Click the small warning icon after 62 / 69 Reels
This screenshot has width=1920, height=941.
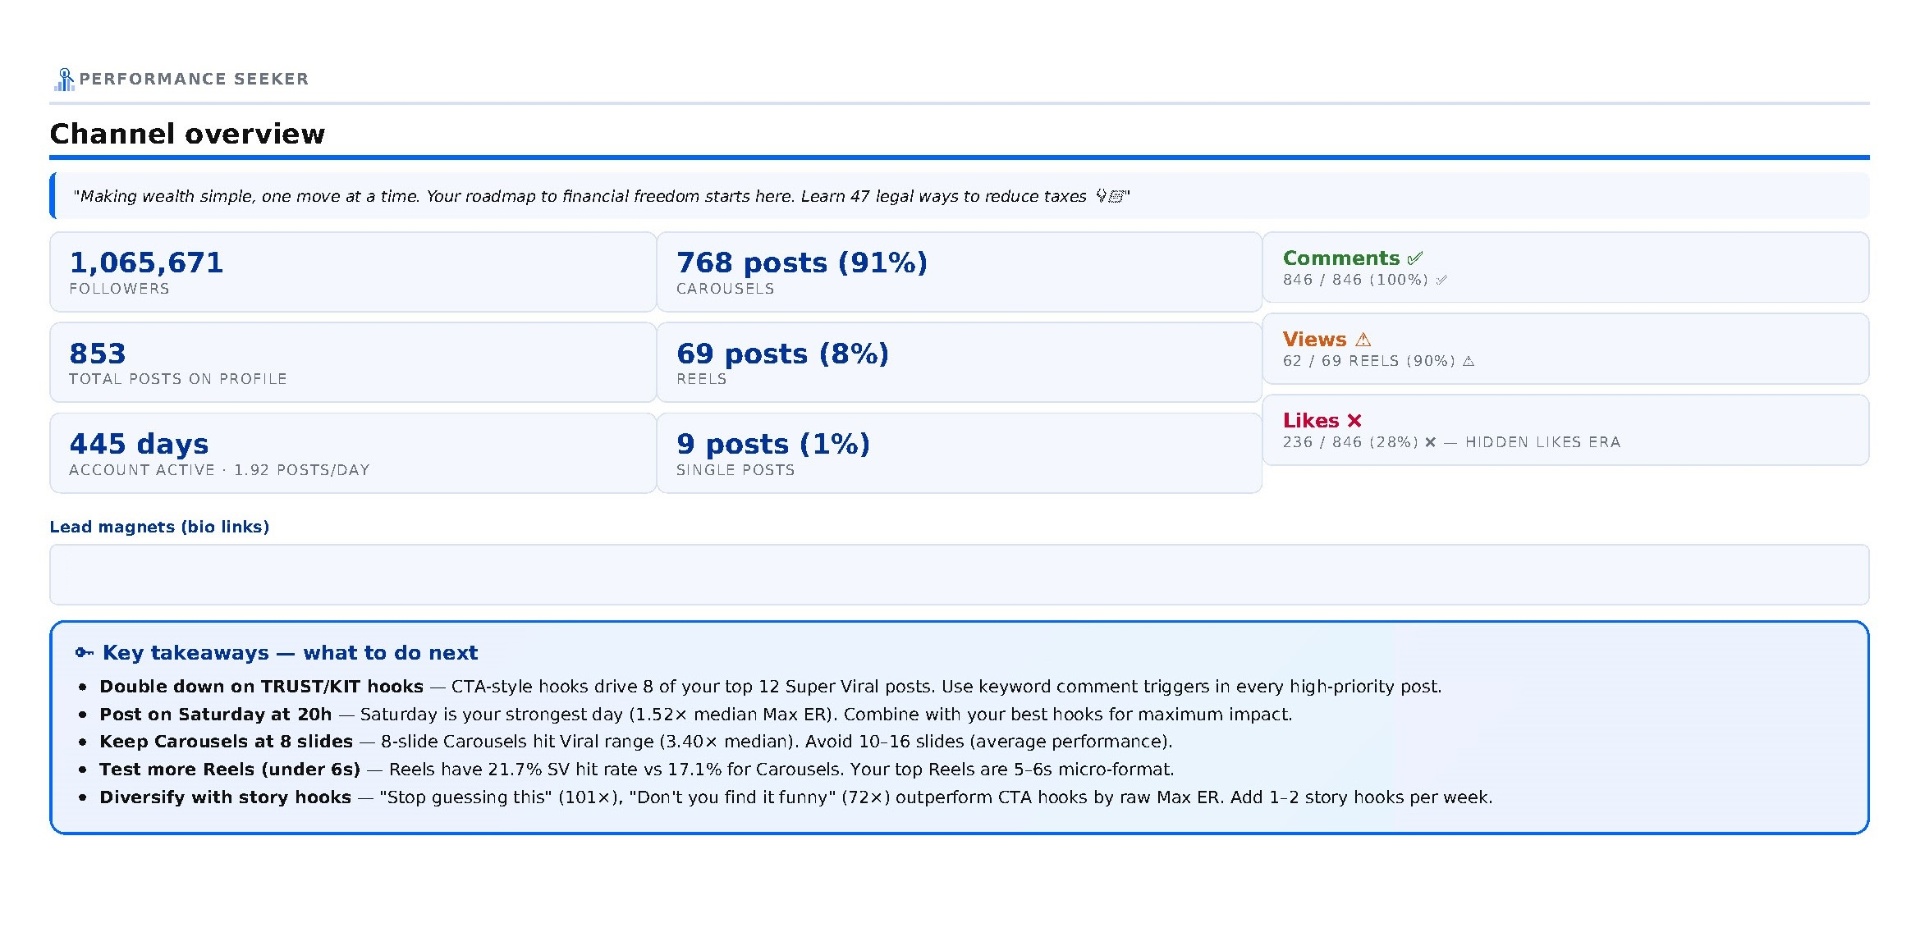click(1468, 361)
